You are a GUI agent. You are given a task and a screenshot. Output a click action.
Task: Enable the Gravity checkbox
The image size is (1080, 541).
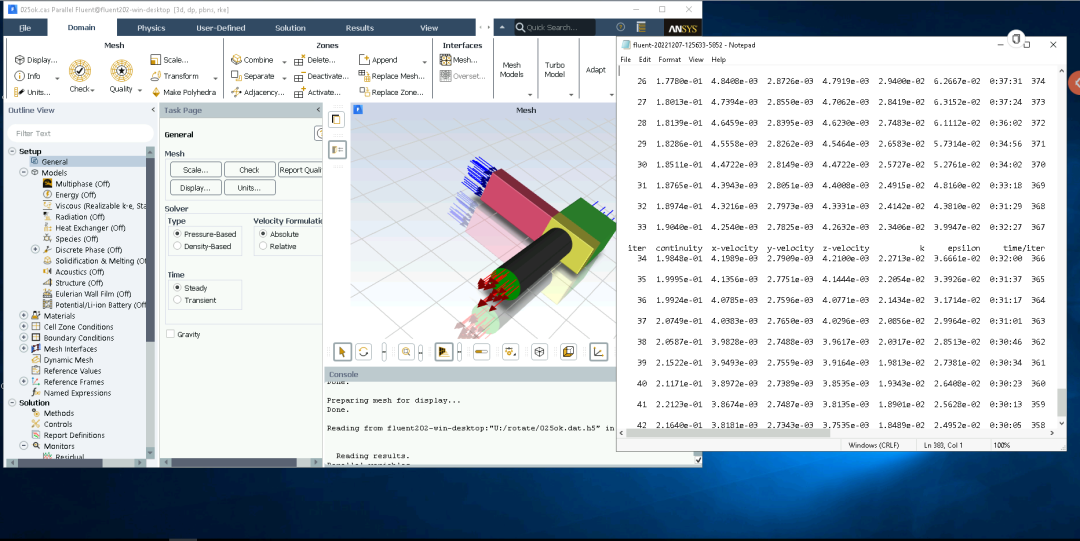coord(170,334)
